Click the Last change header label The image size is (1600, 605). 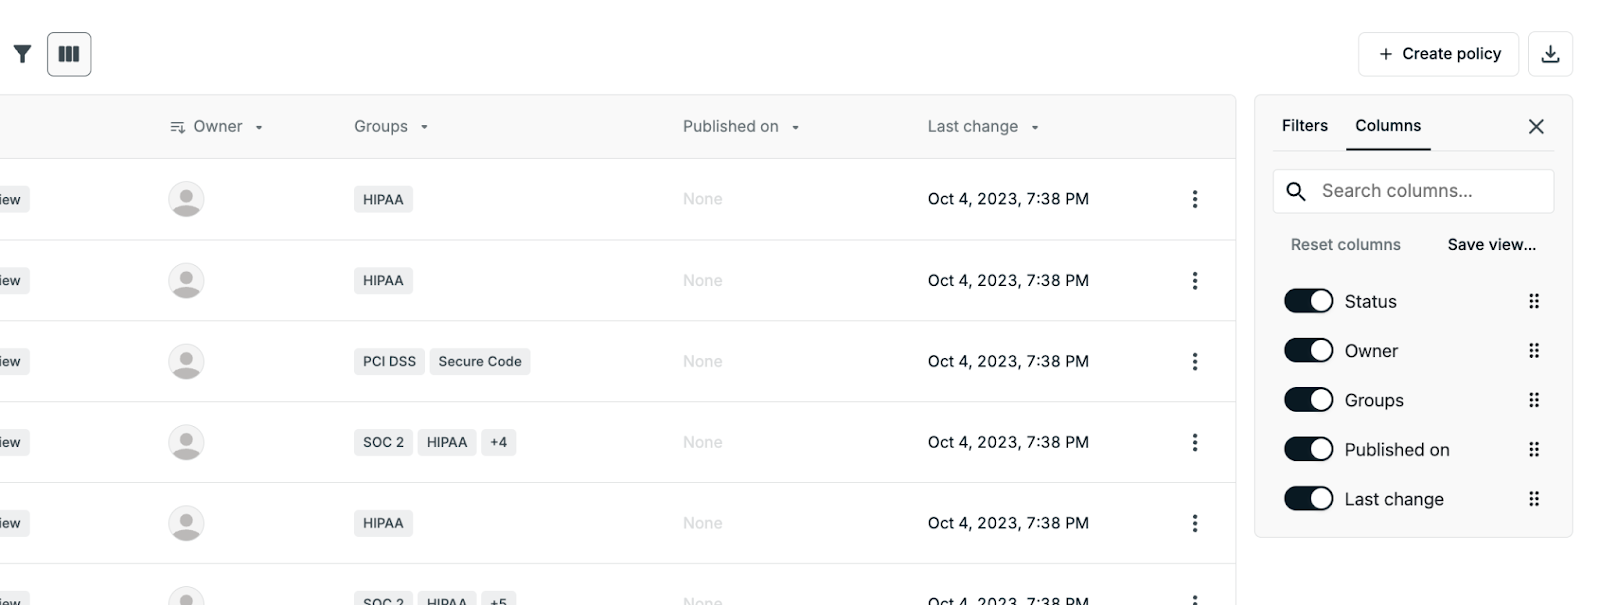972,126
